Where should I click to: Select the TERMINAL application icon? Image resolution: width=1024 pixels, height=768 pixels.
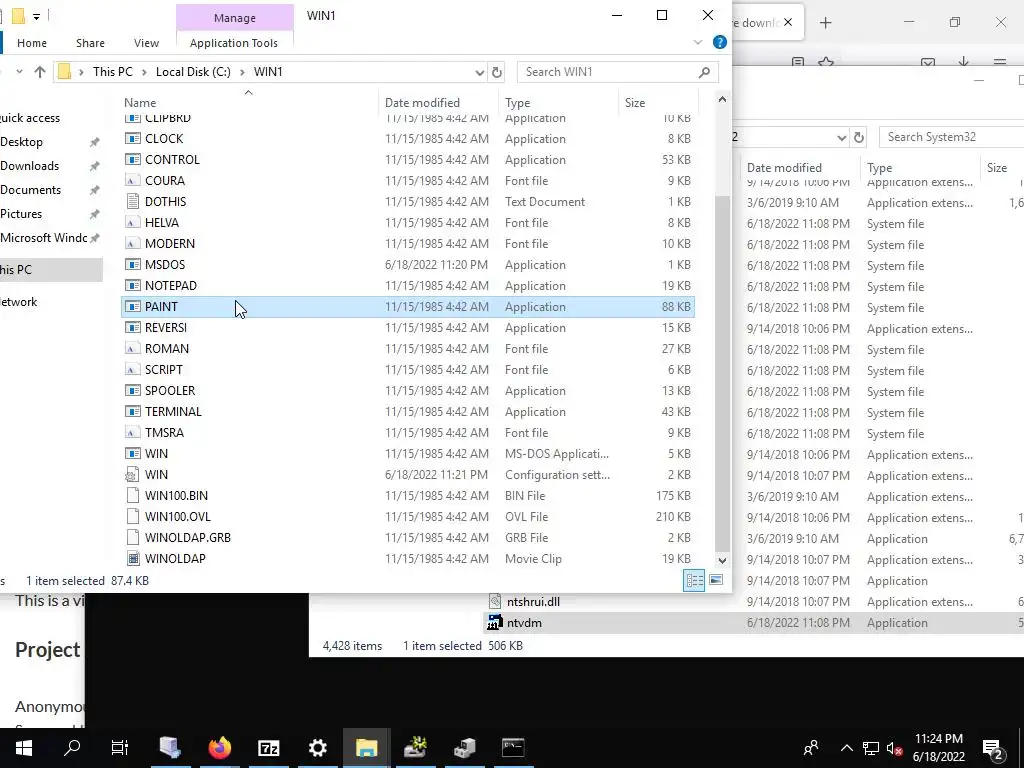pyautogui.click(x=133, y=411)
